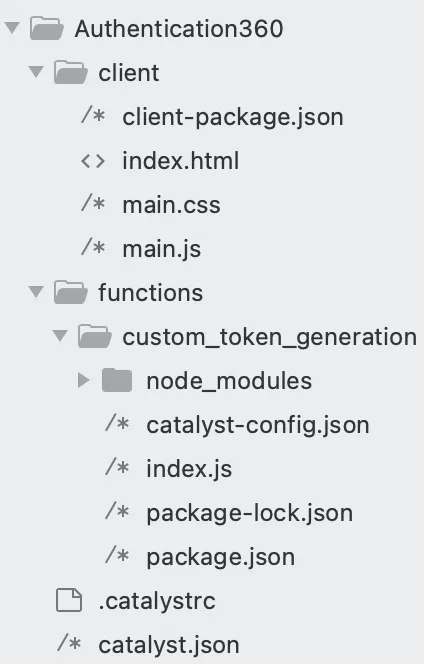Collapse custom_token_generation folder arrow

coord(60,336)
